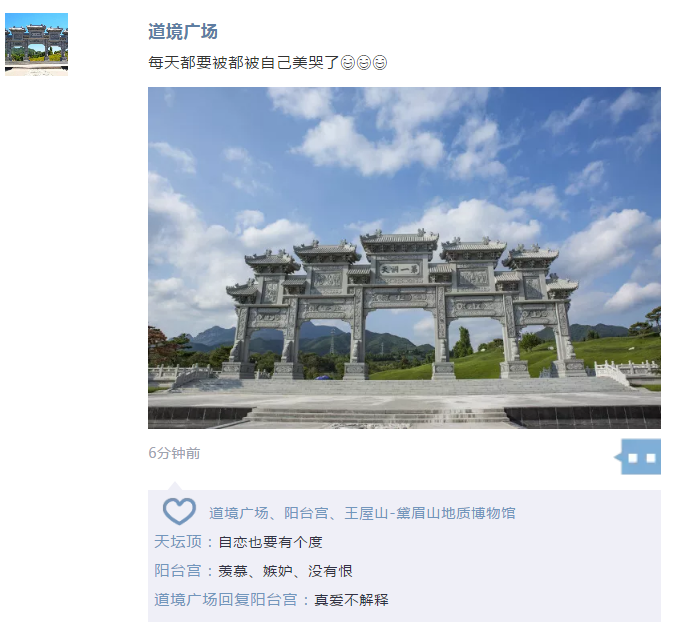This screenshot has height=634, width=676.
Task: Open the poster's stone archway avatar
Action: [x=37, y=44]
